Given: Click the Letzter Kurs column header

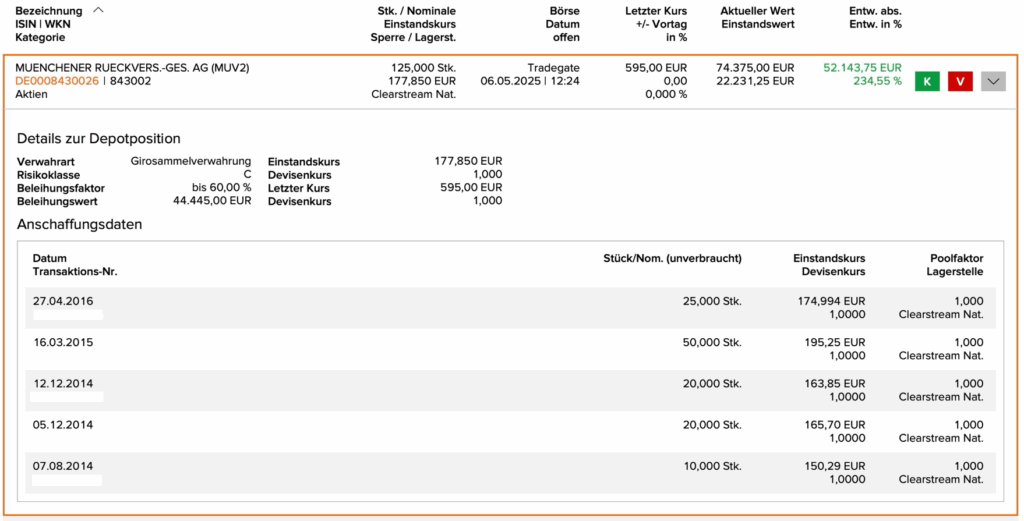Looking at the screenshot, I should [x=656, y=11].
